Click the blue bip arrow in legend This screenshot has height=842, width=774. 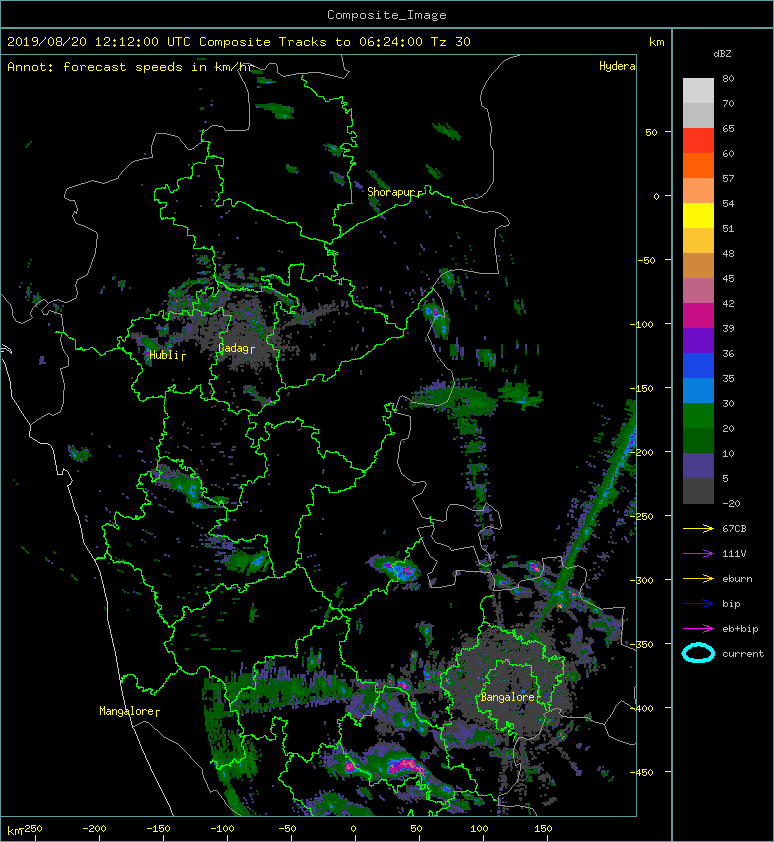tap(698, 604)
